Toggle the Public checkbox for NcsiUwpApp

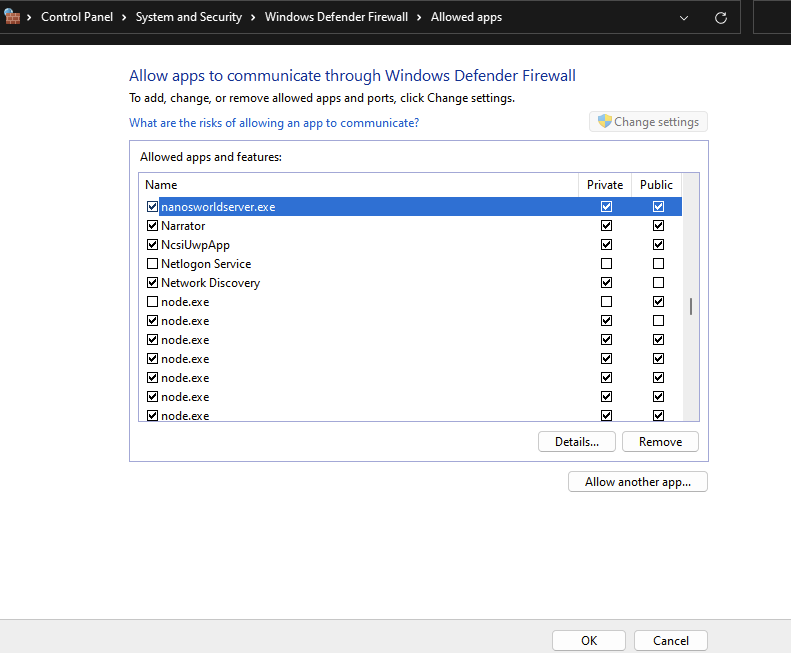(658, 245)
